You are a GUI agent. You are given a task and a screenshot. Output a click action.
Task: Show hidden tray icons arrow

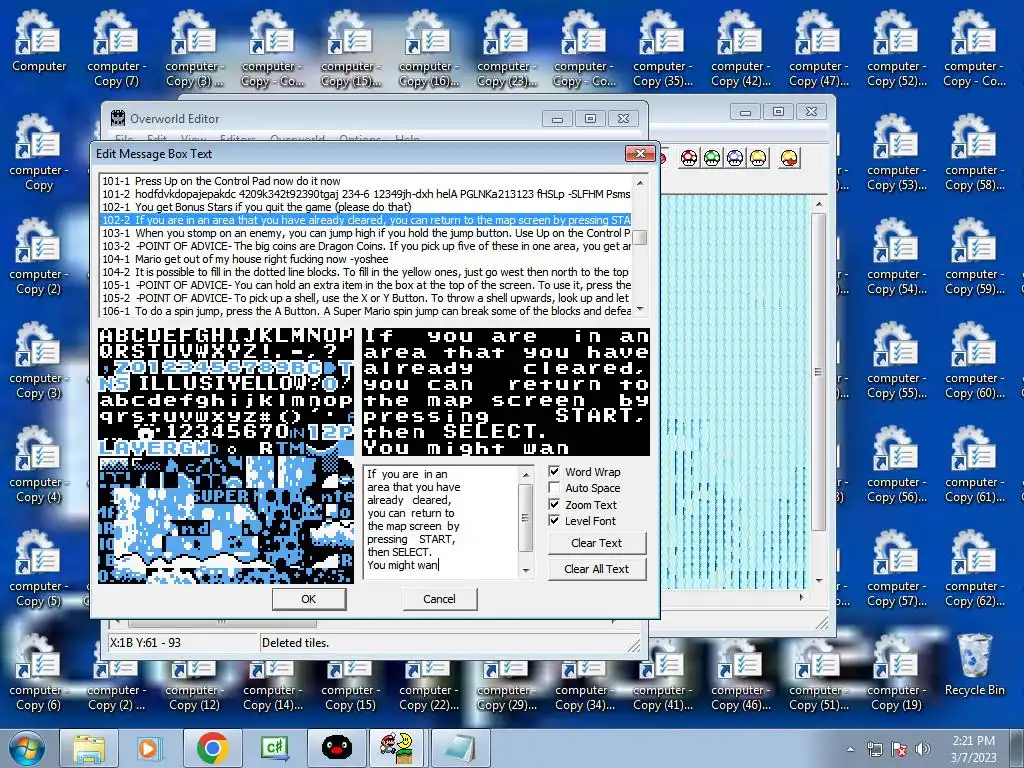850,749
